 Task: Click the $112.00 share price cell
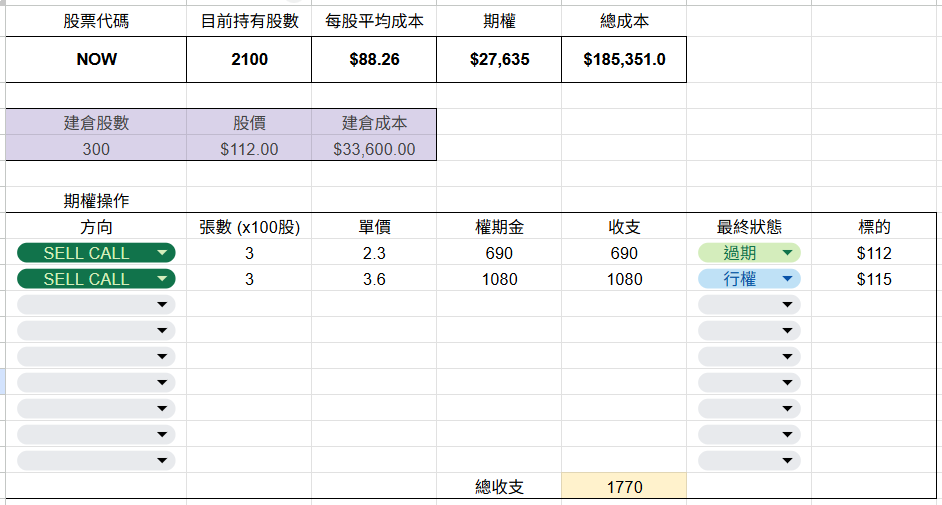click(x=249, y=148)
